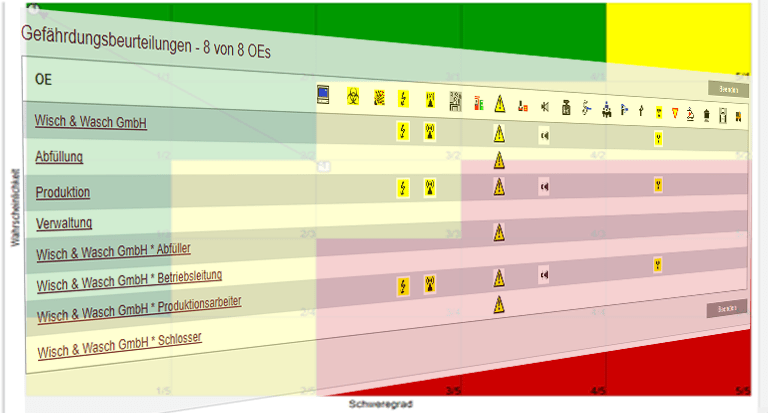
Task: Open Wisch & Wasch GmbH * Schlosser
Action: coord(119,345)
